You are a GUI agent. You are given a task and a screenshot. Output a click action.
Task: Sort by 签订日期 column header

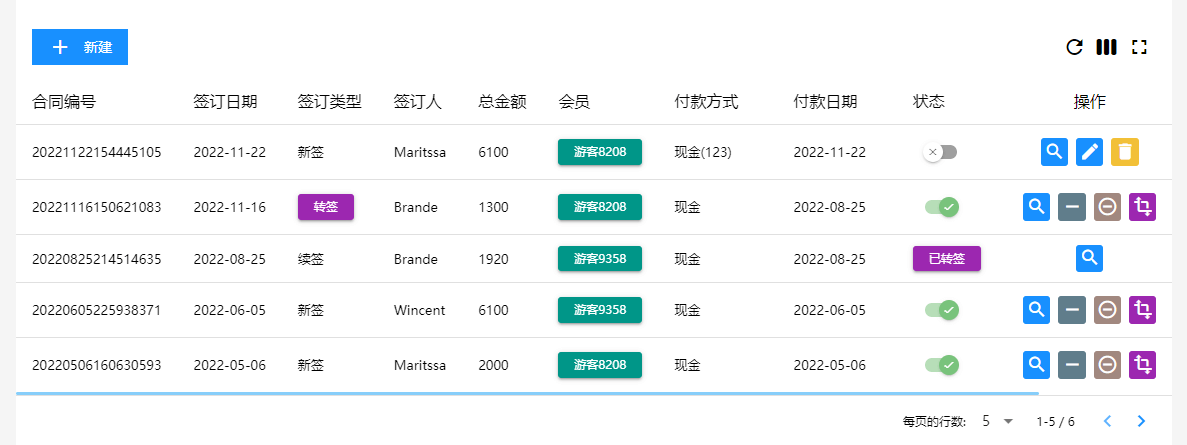pyautogui.click(x=225, y=101)
